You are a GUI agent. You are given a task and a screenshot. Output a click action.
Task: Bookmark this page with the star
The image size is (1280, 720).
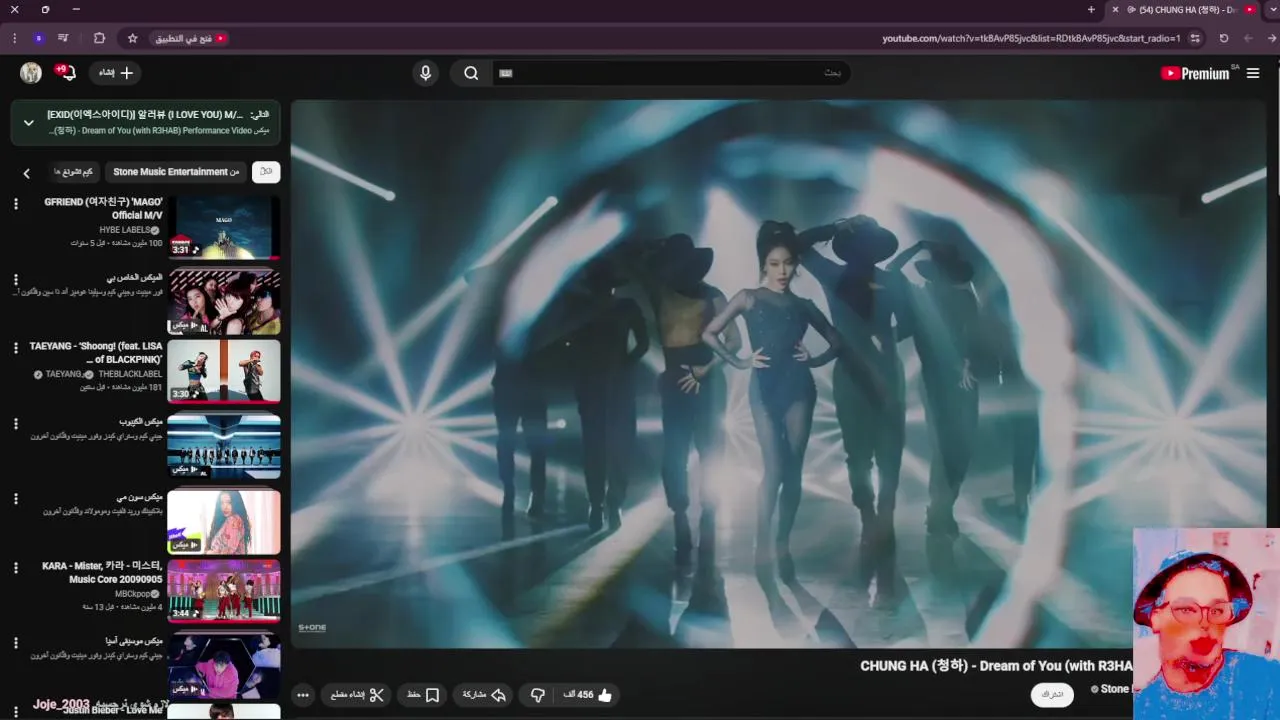[132, 38]
